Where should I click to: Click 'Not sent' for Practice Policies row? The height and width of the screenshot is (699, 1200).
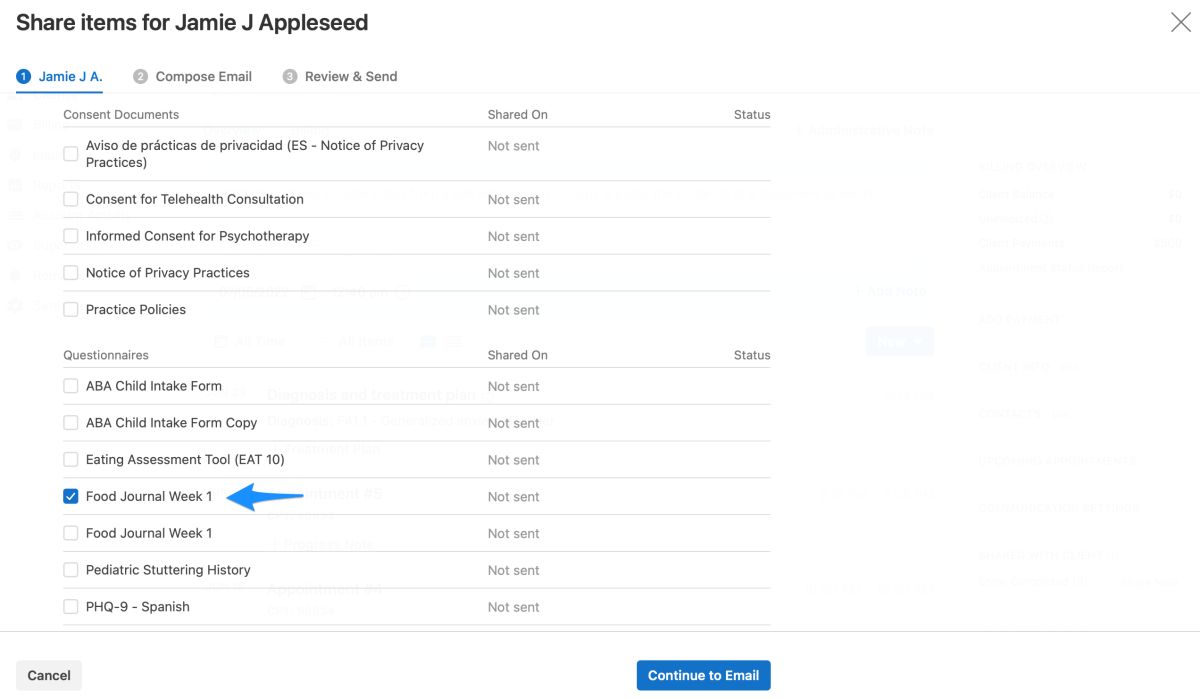coord(514,310)
